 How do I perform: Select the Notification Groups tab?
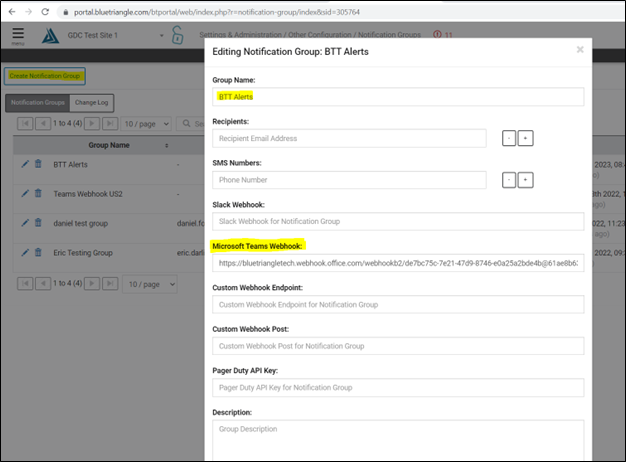click(x=37, y=102)
